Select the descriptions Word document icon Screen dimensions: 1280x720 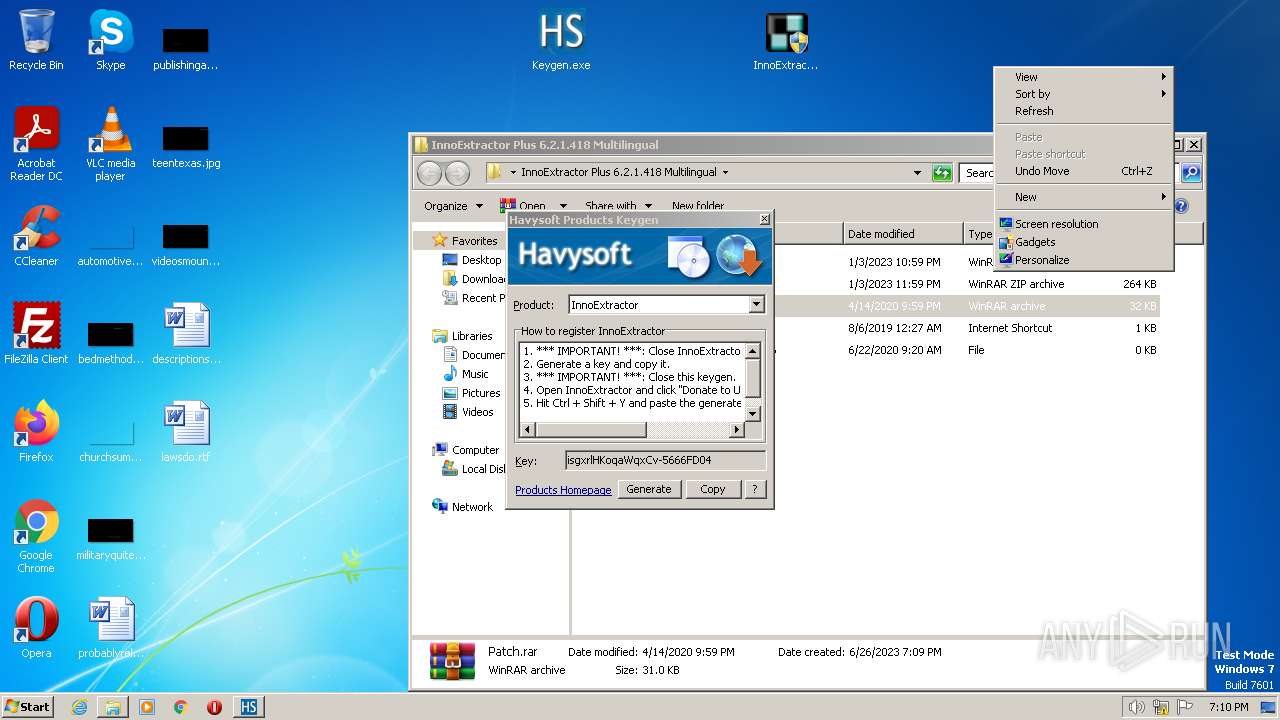pyautogui.click(x=186, y=334)
